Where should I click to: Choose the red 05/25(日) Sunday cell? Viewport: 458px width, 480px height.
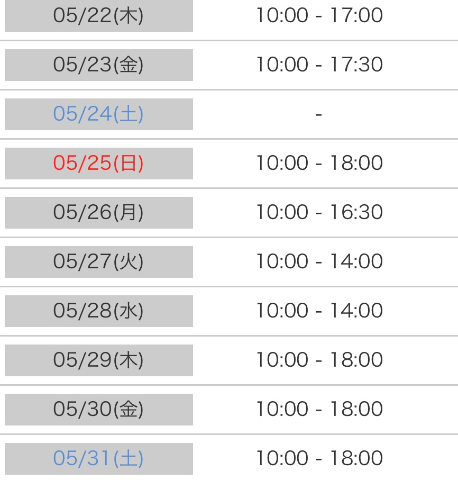coord(99,163)
